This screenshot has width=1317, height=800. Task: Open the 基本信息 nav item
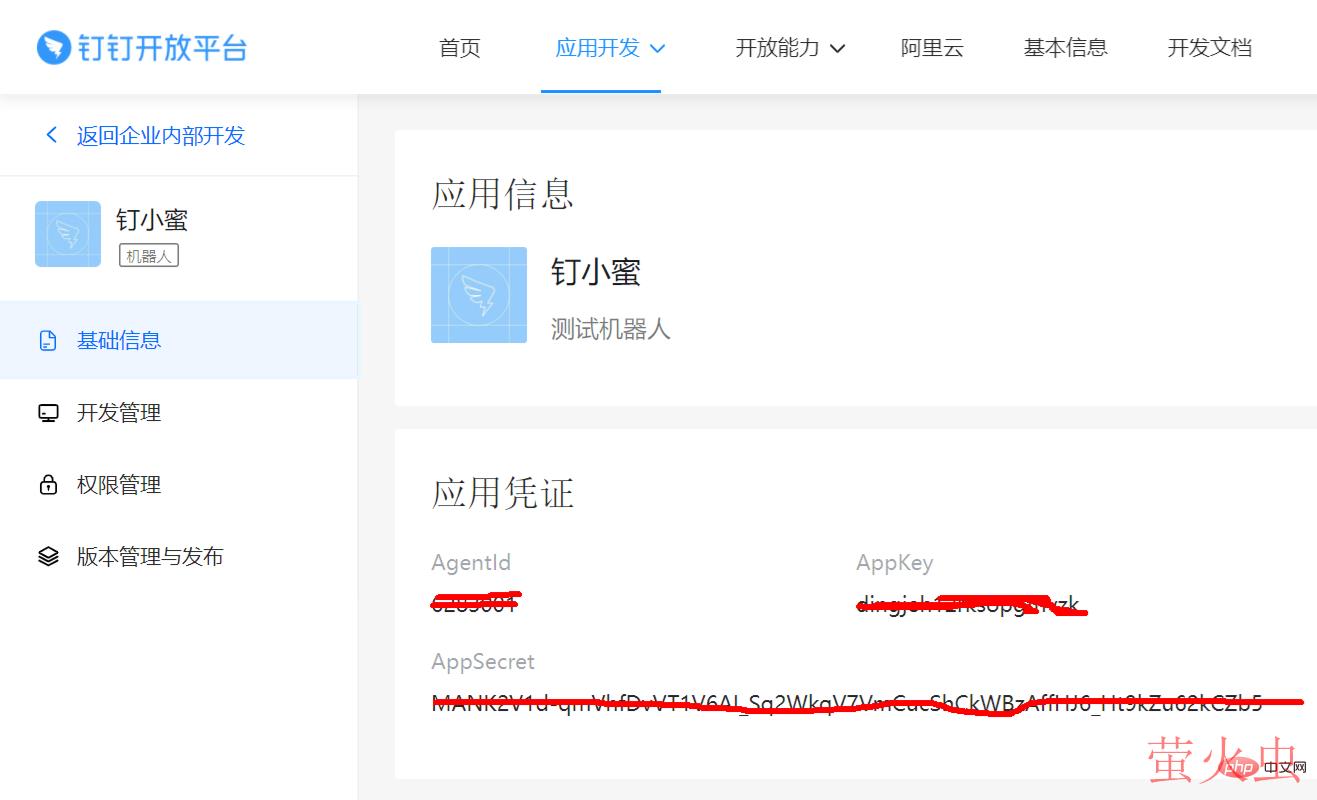click(x=1066, y=47)
